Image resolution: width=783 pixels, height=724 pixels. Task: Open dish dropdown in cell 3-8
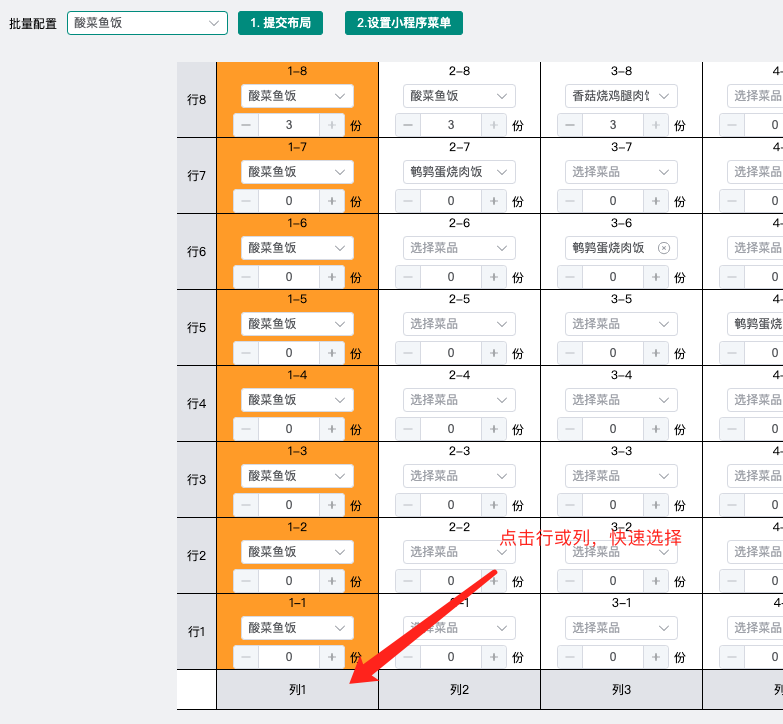tap(621, 96)
